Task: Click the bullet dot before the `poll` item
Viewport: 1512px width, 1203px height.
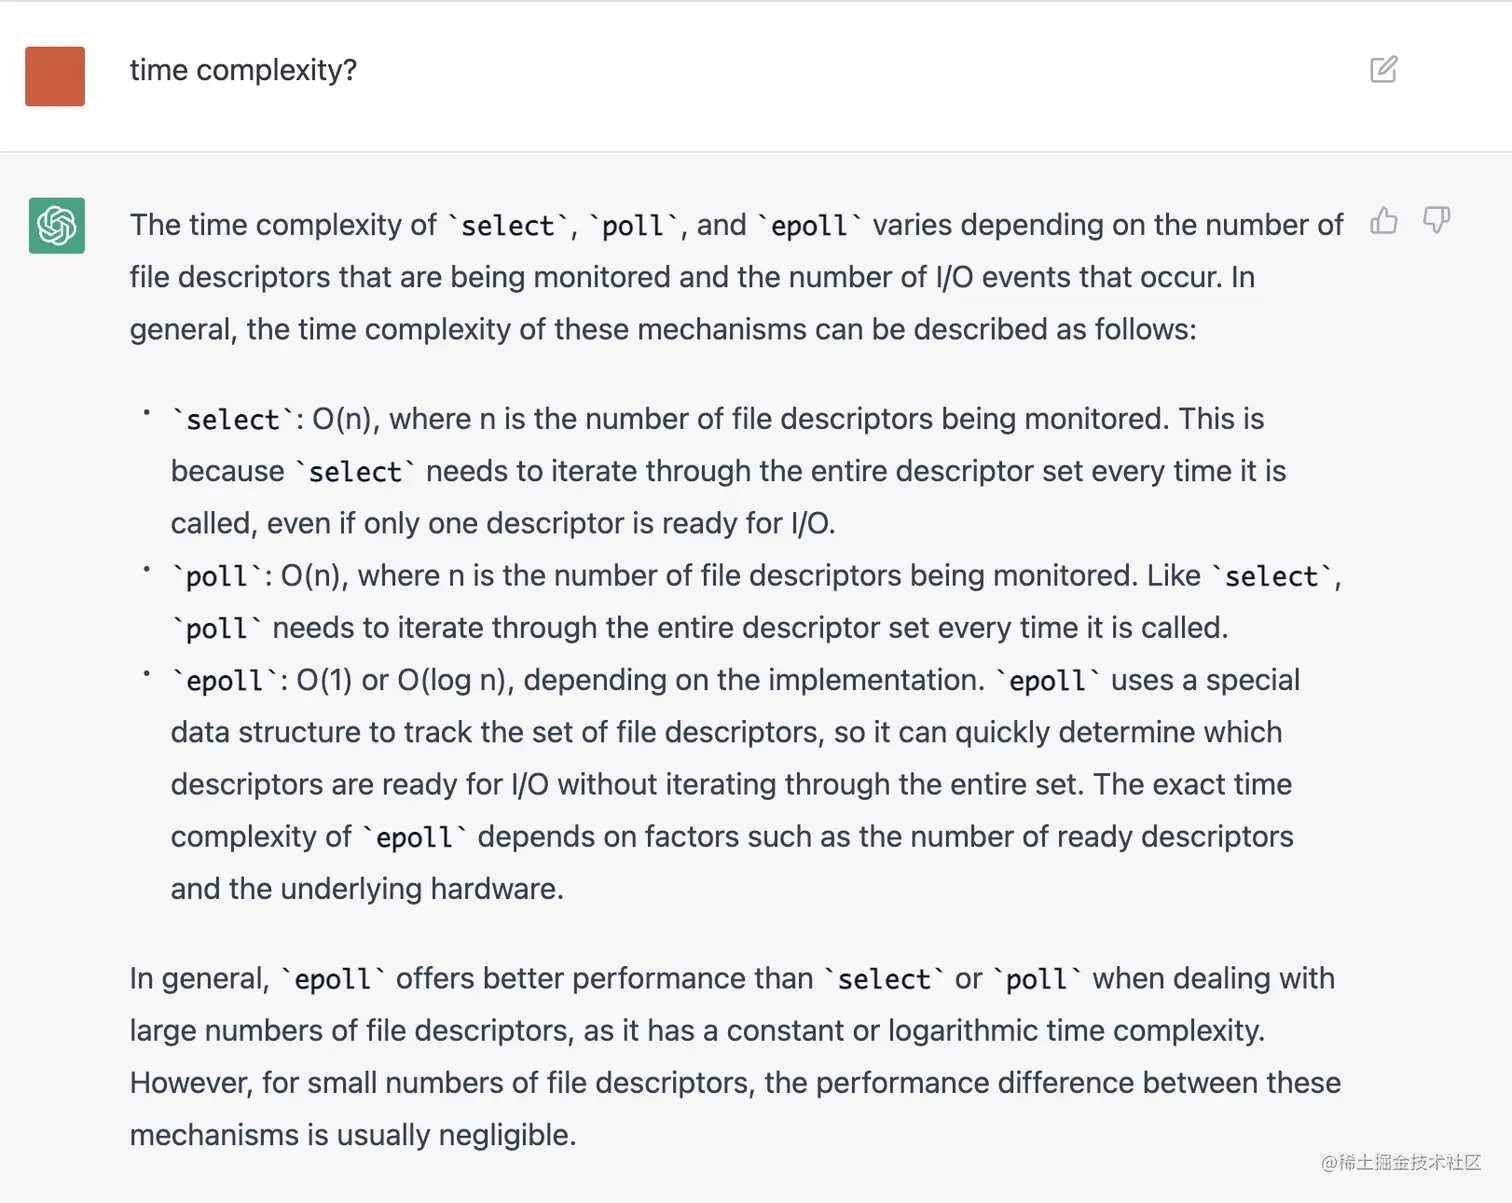Action: (146, 569)
